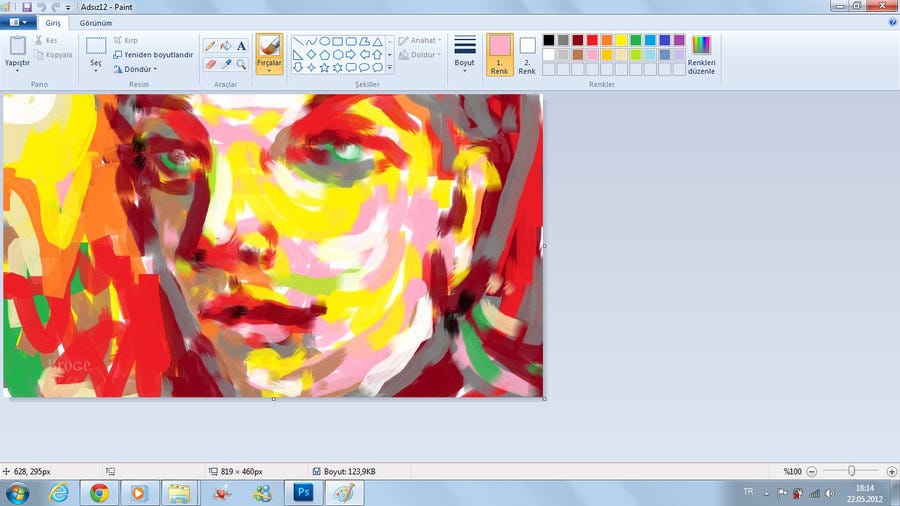Click the Kopyala copy button
The width and height of the screenshot is (900, 506).
(x=53, y=55)
